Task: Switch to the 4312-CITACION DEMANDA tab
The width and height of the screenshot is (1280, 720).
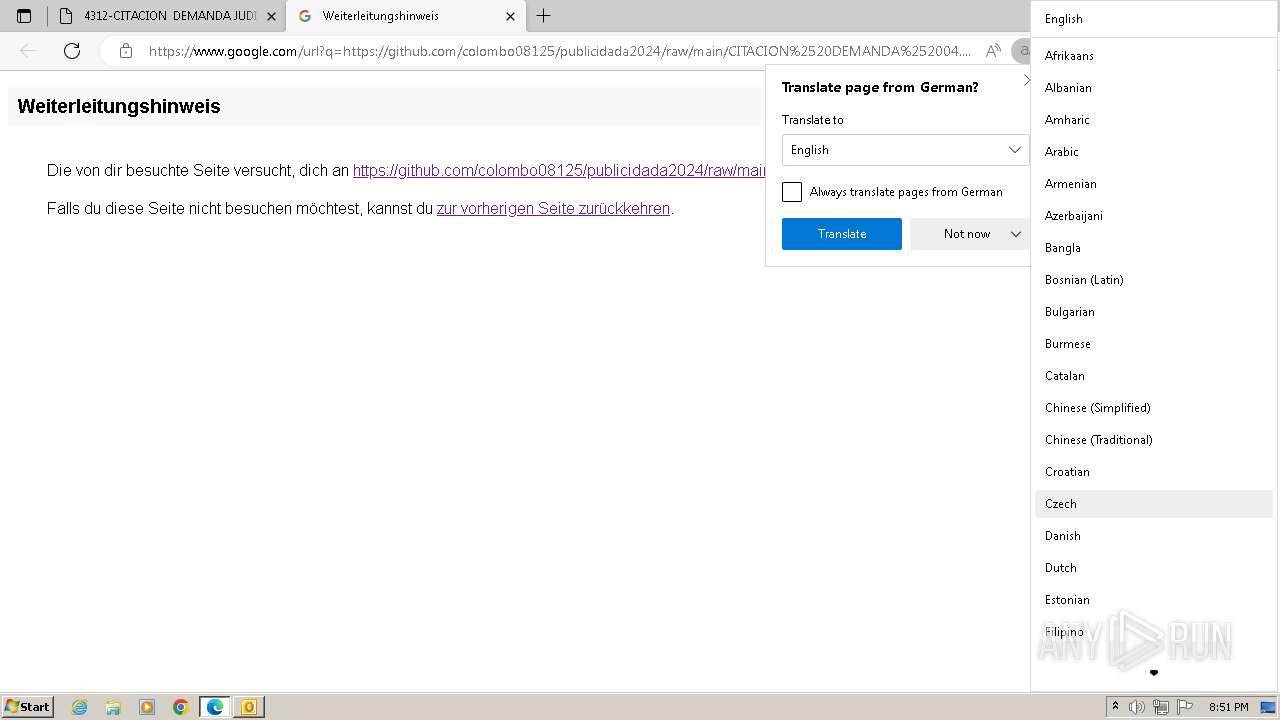Action: tap(168, 16)
